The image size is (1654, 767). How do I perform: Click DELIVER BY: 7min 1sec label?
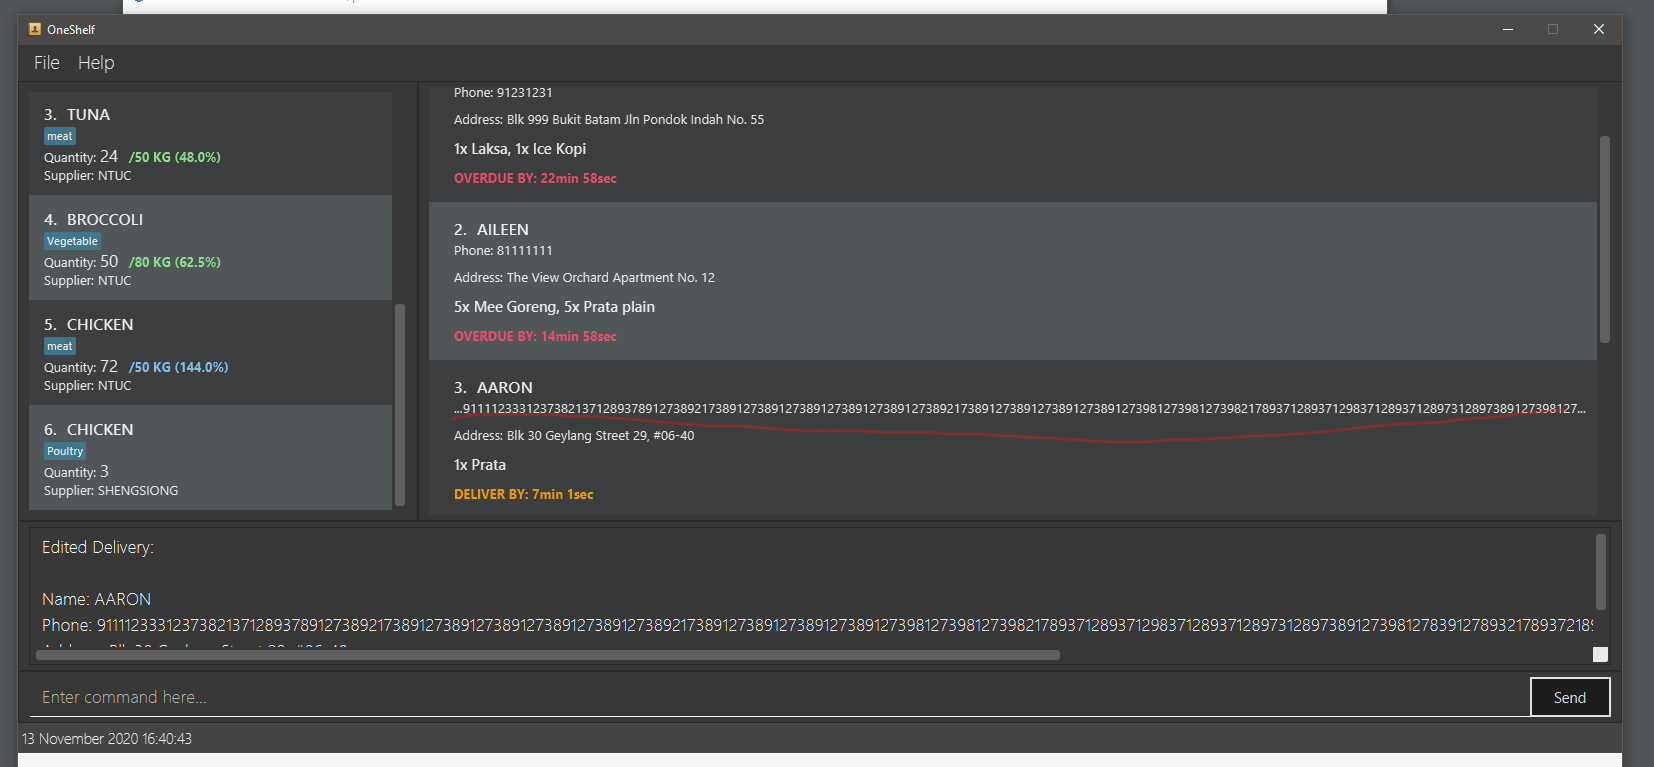coord(524,495)
